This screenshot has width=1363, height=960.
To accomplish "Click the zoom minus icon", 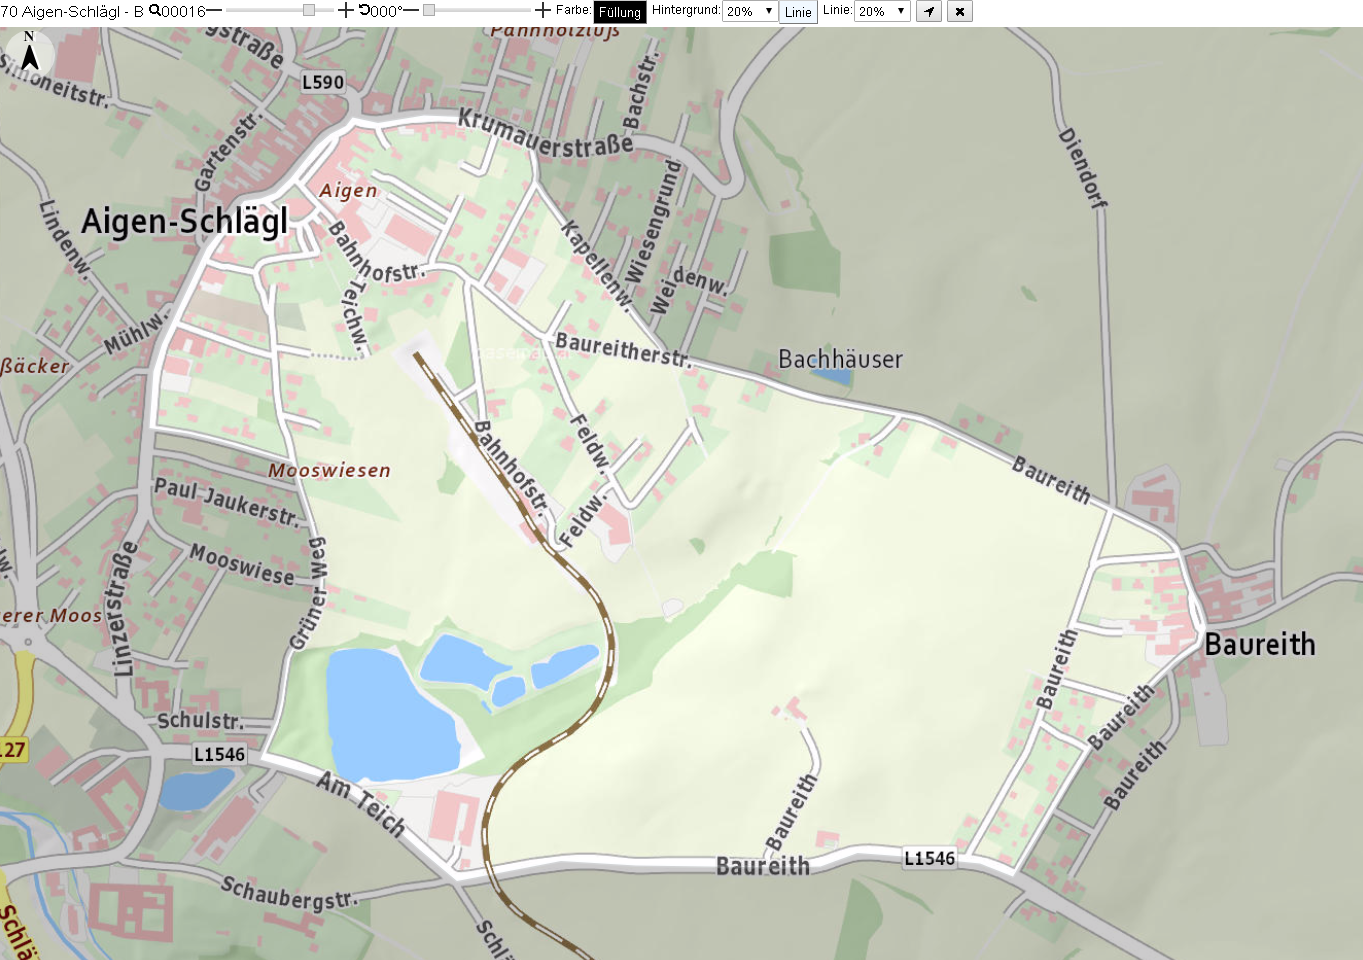I will click(x=214, y=10).
